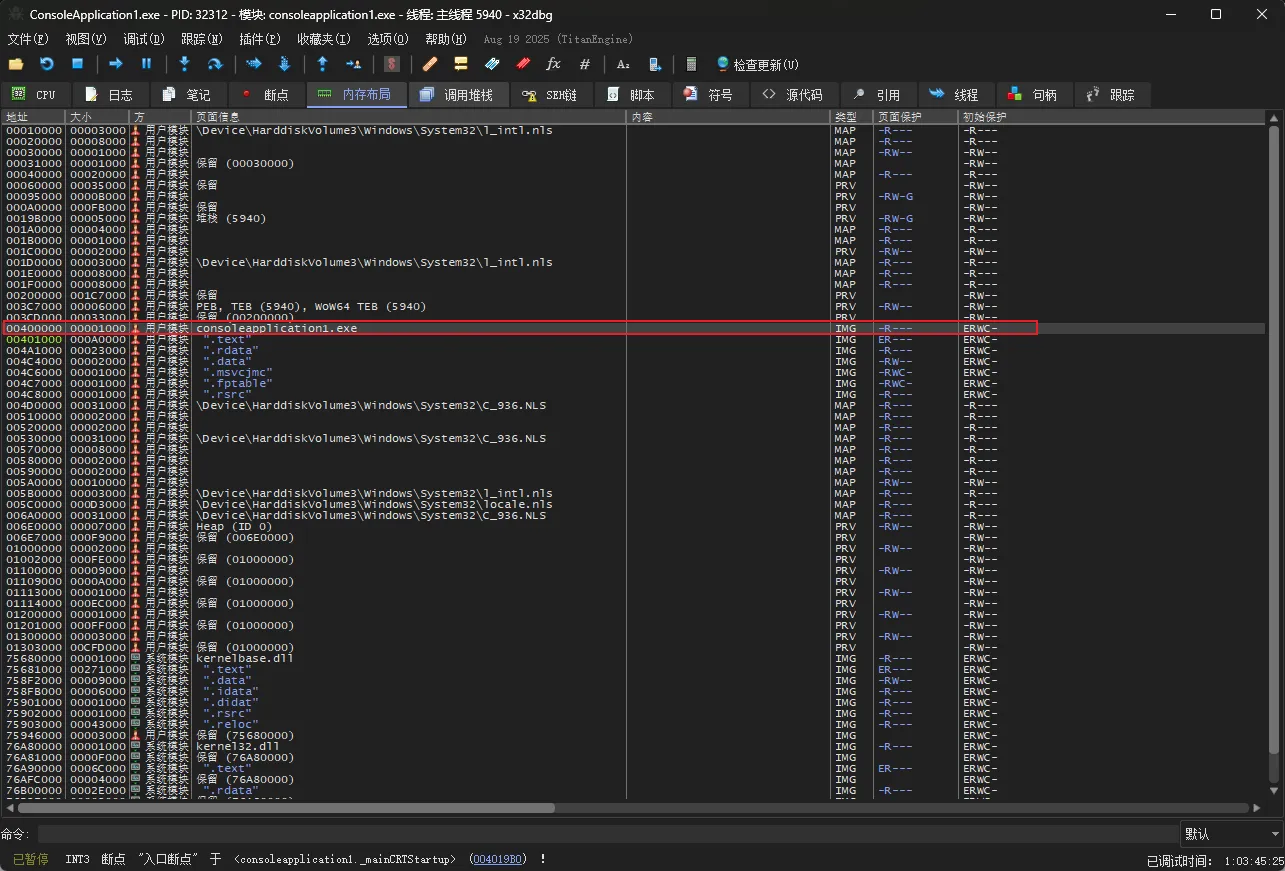This screenshot has height=871, width=1285.
Task: Click the 初始保护 column header
Action: [1112, 117]
